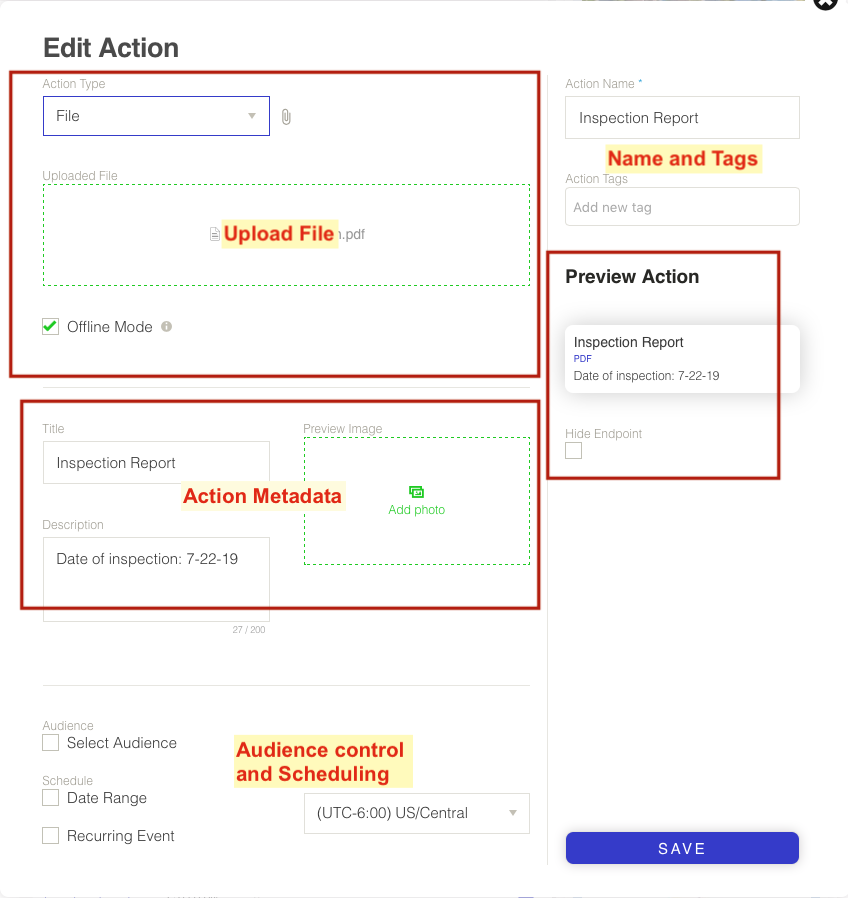Viewport: 848px width, 898px height.
Task: Click the paperclip attachment icon
Action: coord(286,117)
